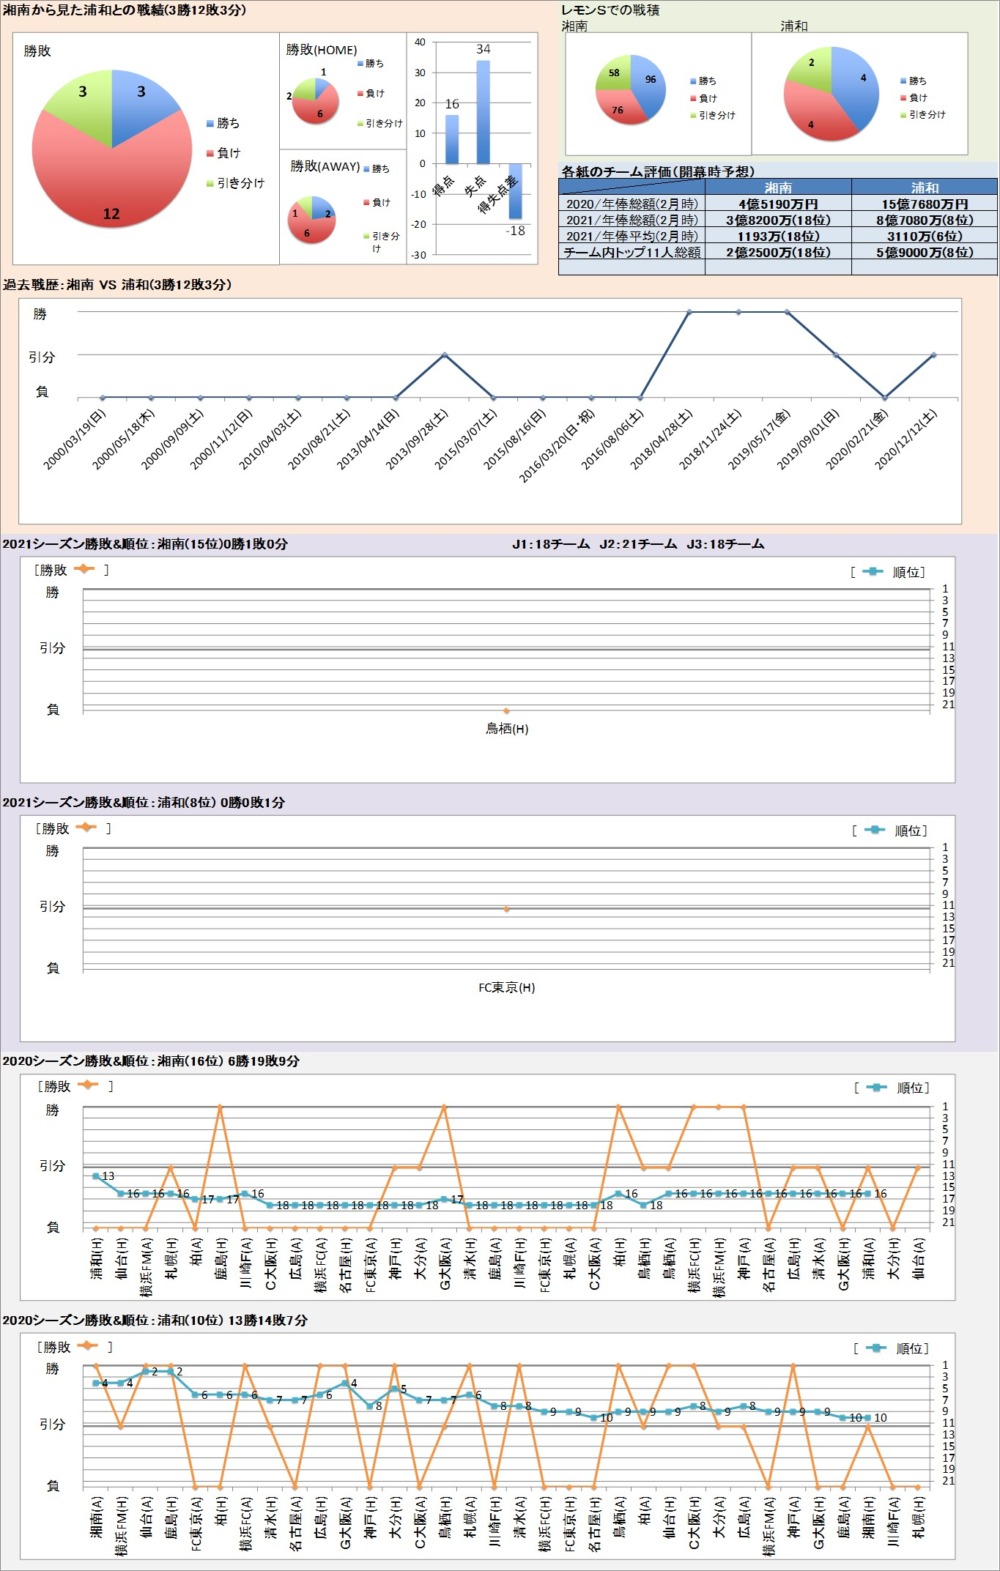Select red 負け legend swatch in main 勝敗 pie
This screenshot has height=1571, width=1000.
click(210, 153)
